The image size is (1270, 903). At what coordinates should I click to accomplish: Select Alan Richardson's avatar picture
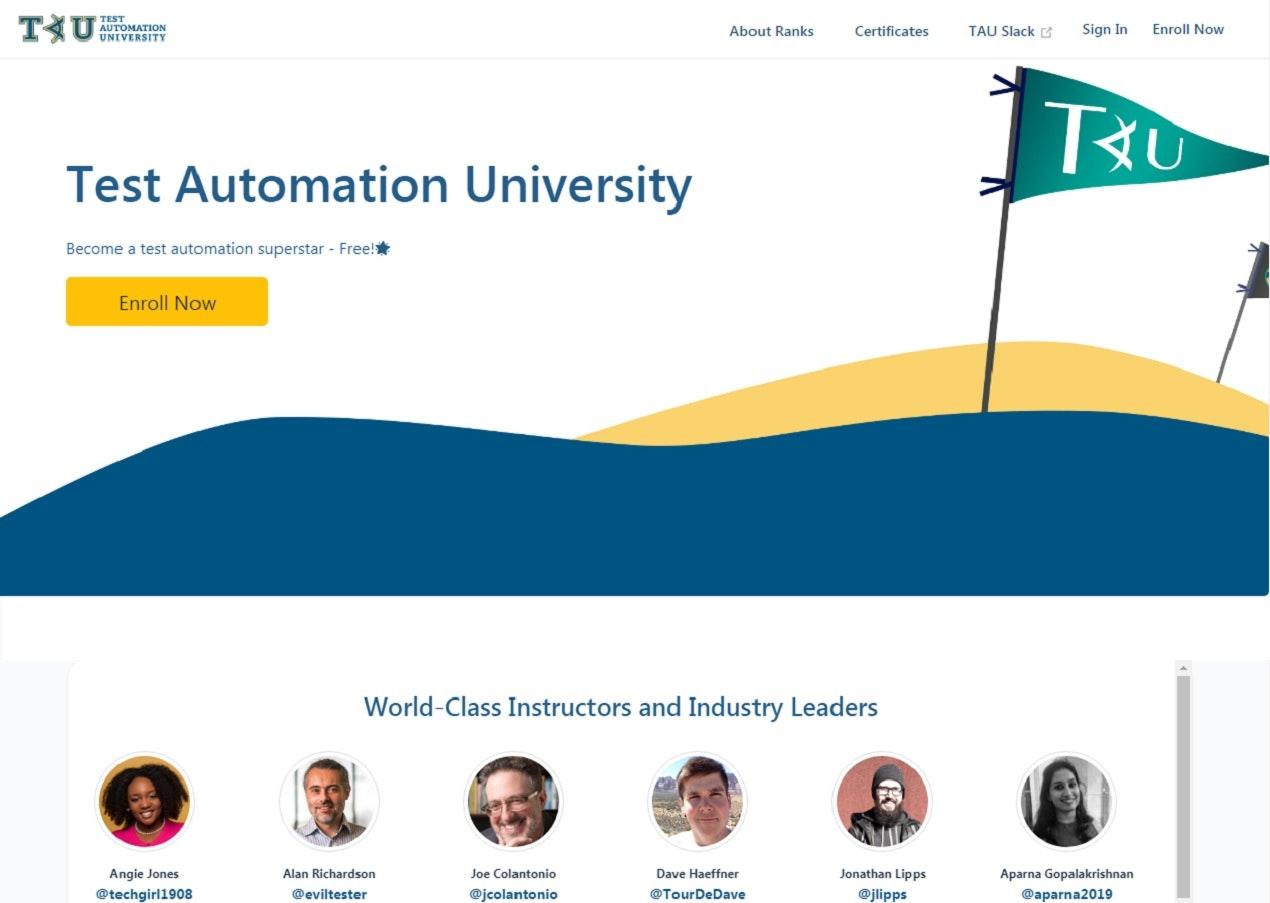click(x=329, y=801)
